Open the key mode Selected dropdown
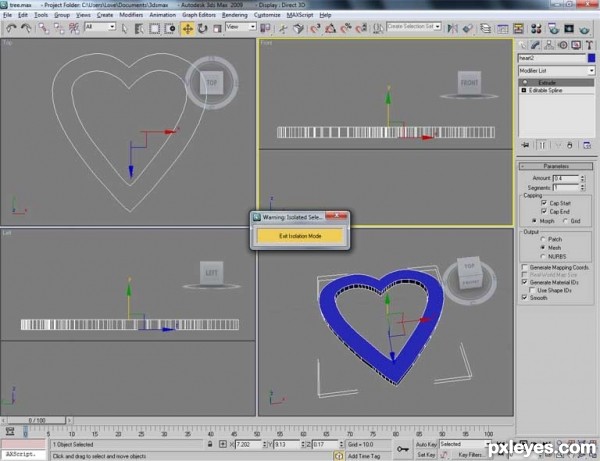The image size is (600, 461). (x=465, y=444)
